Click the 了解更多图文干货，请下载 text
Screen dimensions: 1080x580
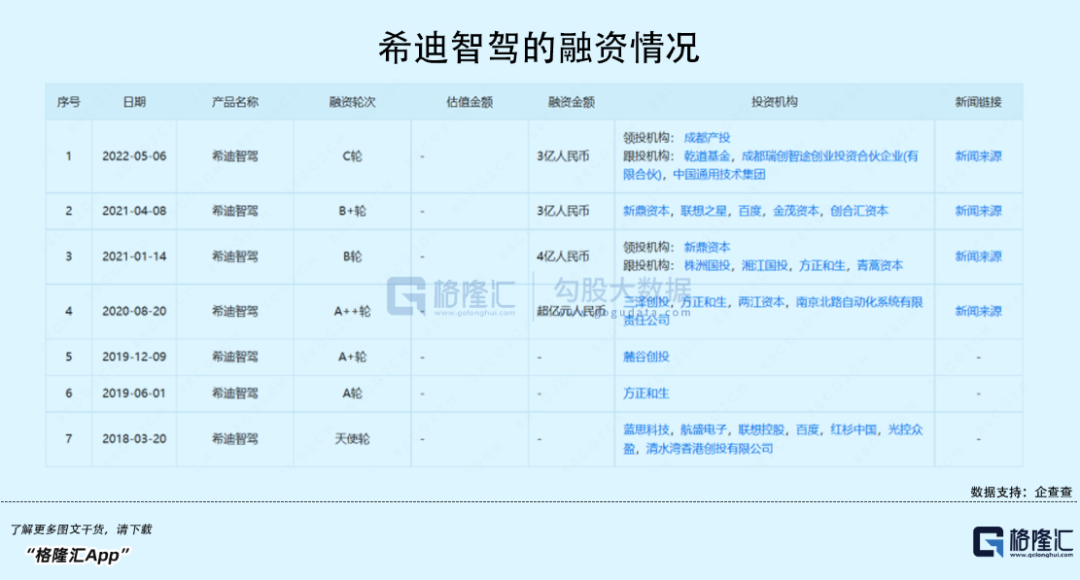[x=81, y=529]
